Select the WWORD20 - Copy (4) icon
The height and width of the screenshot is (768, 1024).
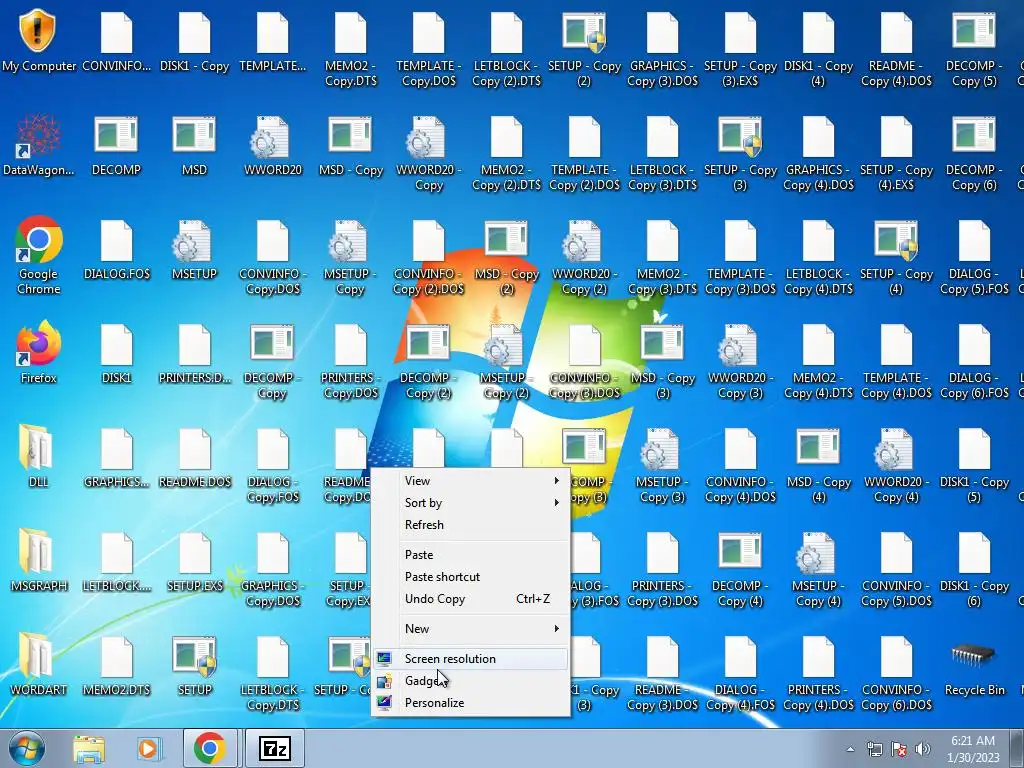click(x=896, y=464)
